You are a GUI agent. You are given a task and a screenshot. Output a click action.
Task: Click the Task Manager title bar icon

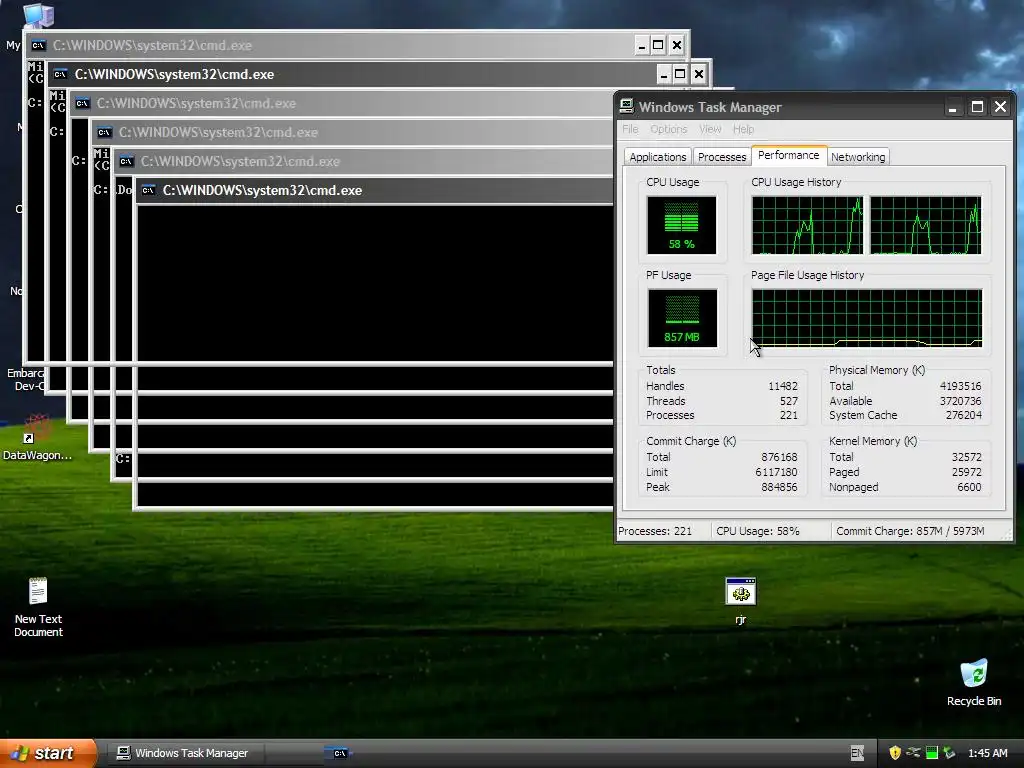click(x=626, y=106)
